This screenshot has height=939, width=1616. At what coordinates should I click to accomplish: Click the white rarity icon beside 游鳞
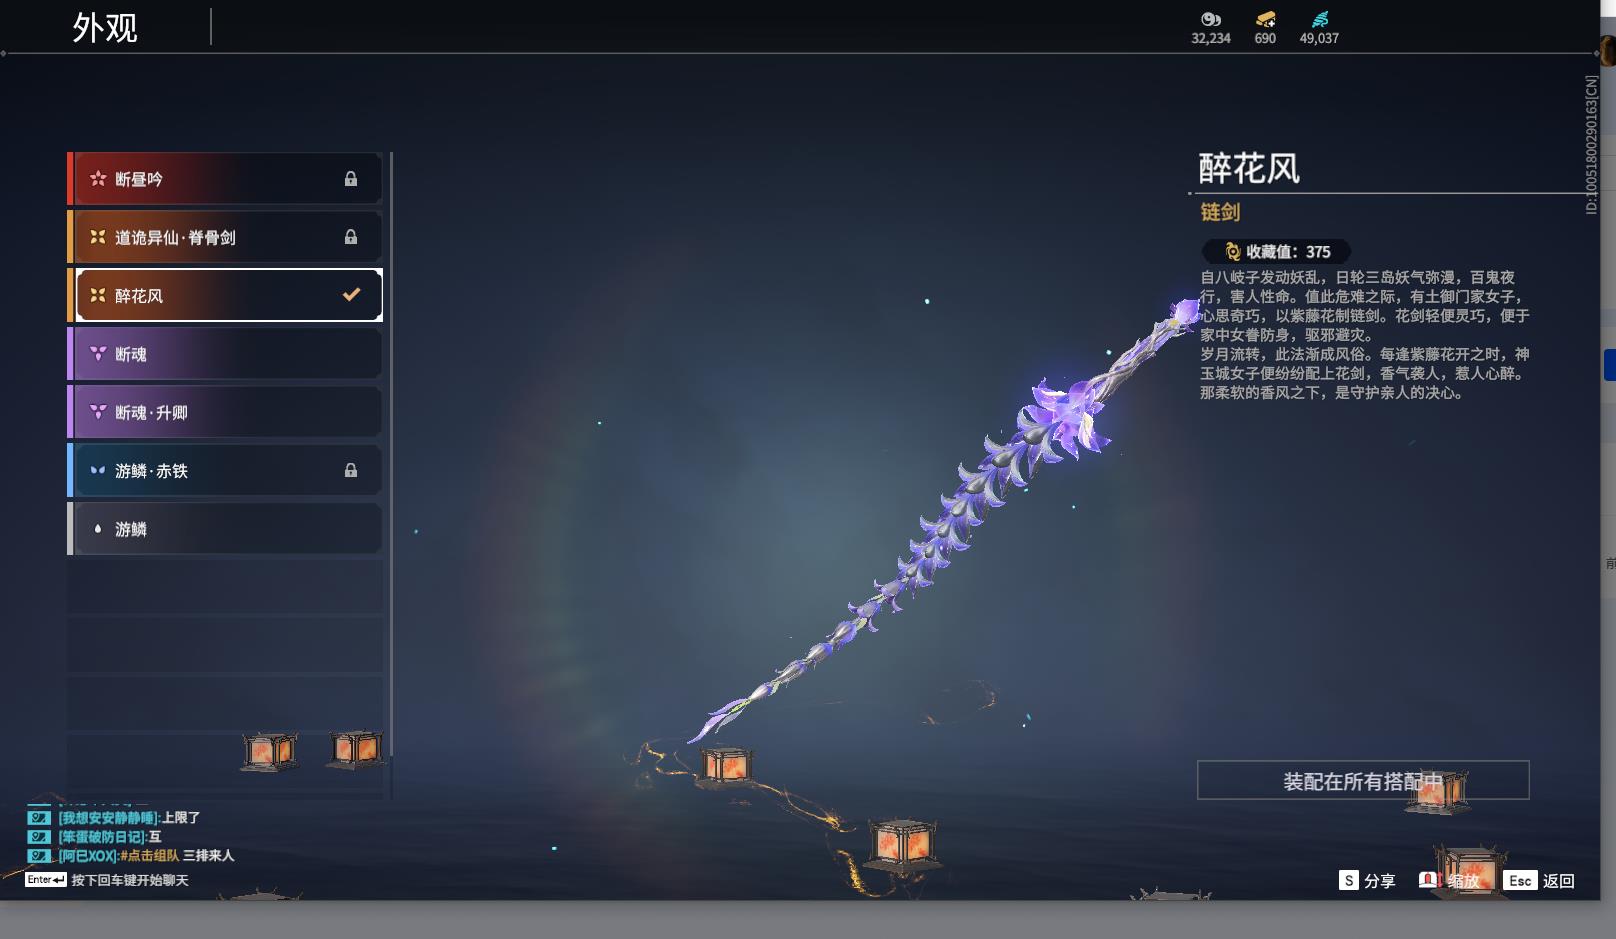[x=98, y=529]
